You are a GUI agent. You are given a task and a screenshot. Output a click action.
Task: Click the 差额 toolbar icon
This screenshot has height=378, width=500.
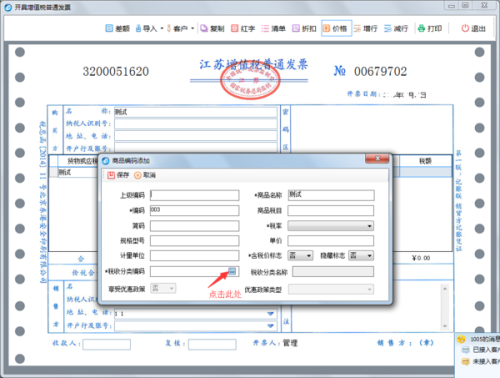coord(109,28)
